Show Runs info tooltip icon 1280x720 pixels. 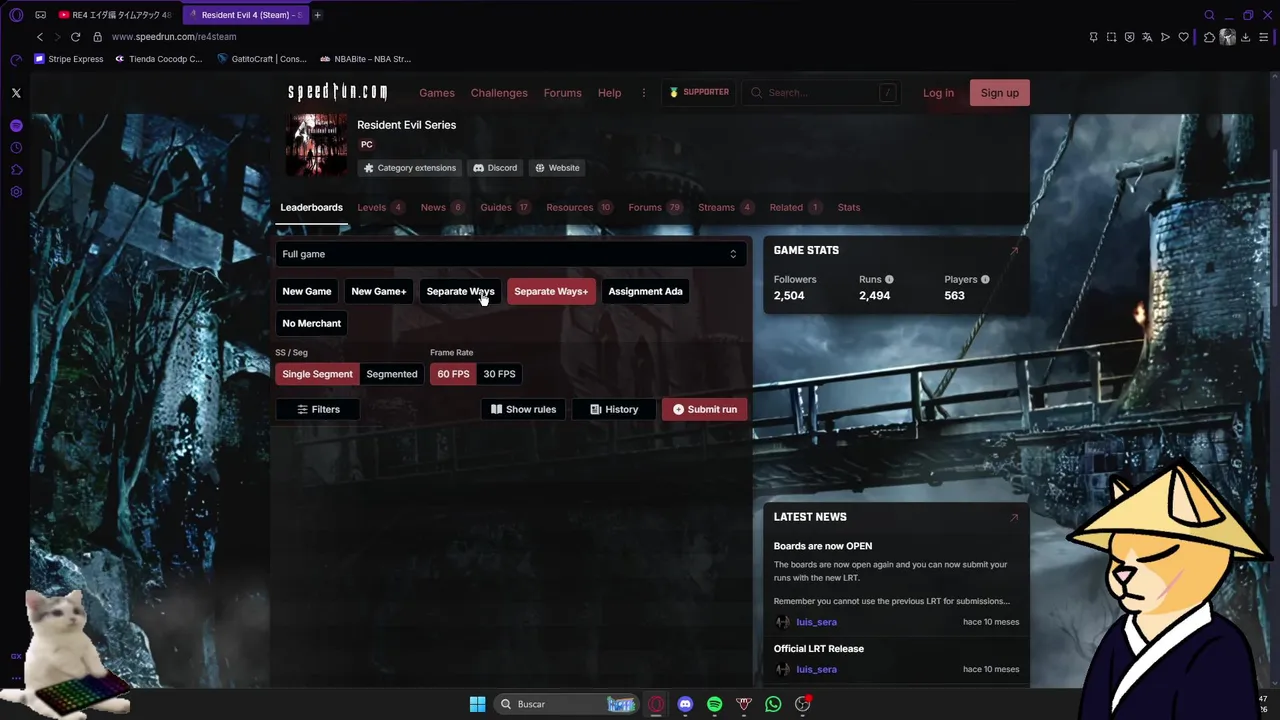[x=889, y=280]
